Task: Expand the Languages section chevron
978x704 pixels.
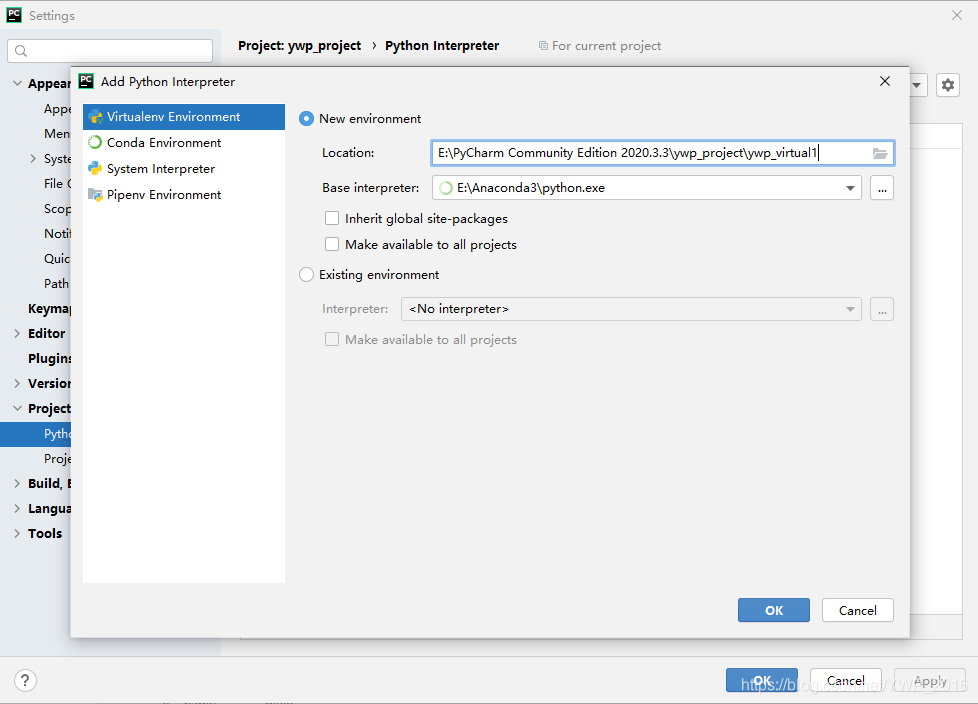Action: pos(17,508)
